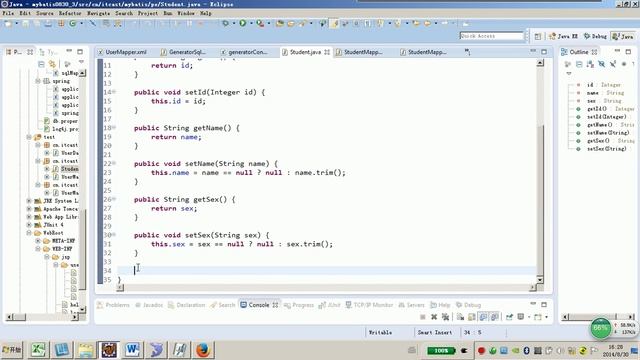Click the Pin Console icon

point(509,317)
